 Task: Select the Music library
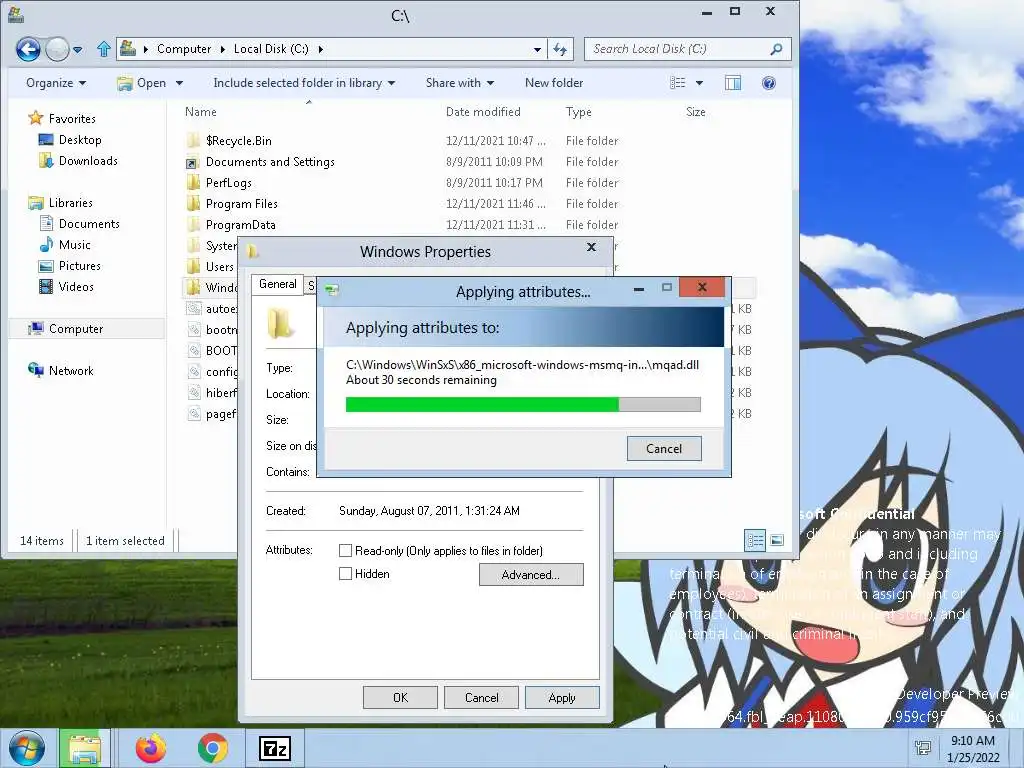point(65,244)
